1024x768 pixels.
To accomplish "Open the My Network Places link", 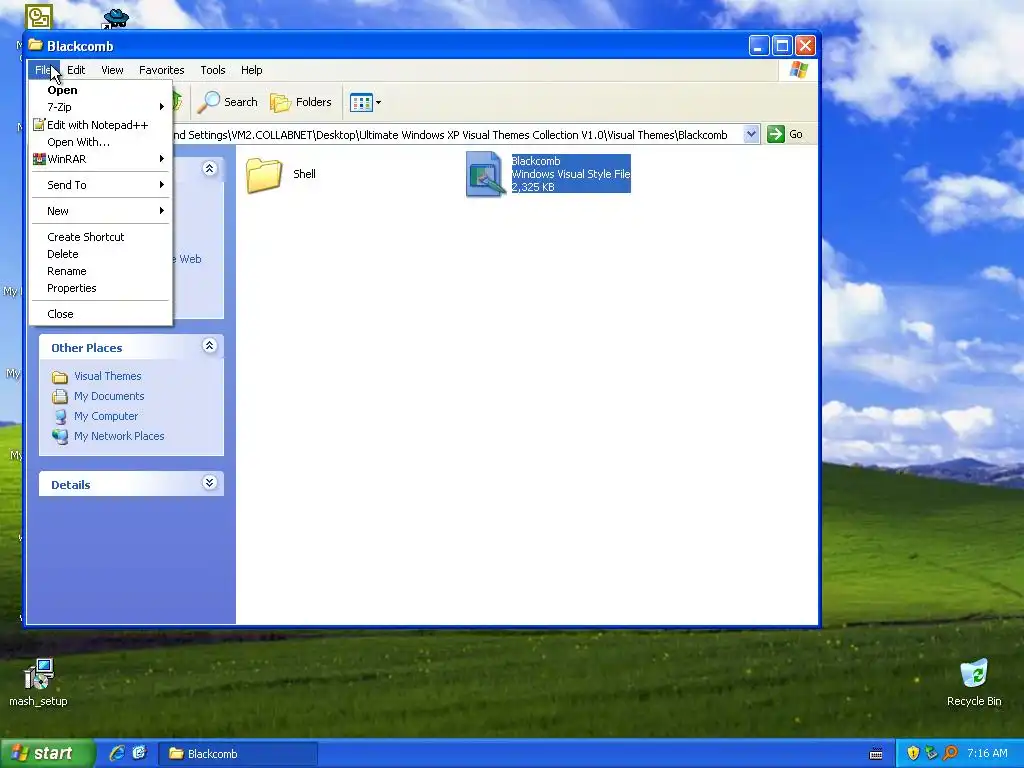I will click(119, 436).
